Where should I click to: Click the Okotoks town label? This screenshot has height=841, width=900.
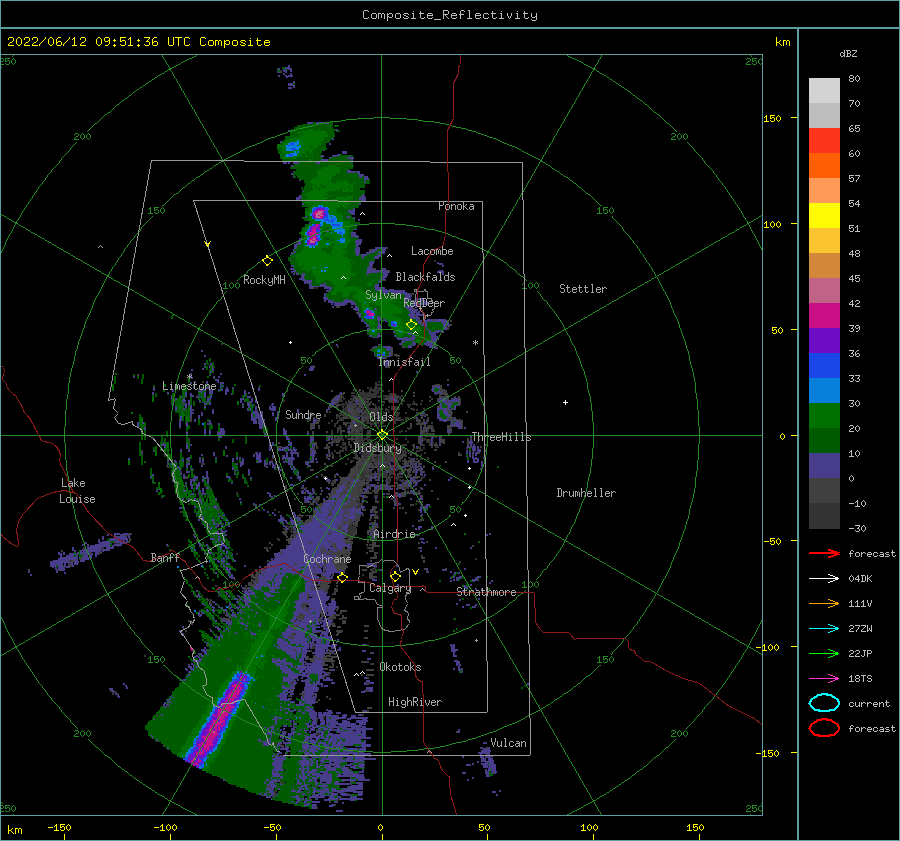400,667
